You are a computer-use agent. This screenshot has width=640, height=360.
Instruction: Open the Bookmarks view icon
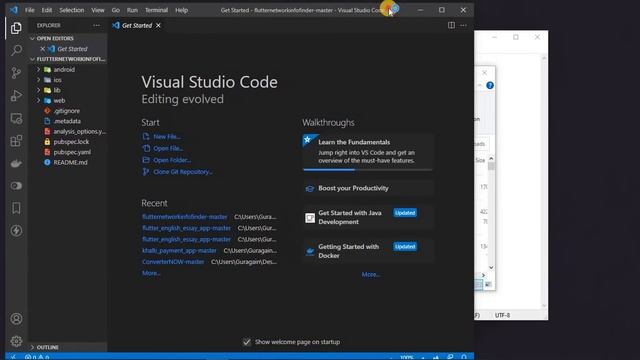(16, 208)
